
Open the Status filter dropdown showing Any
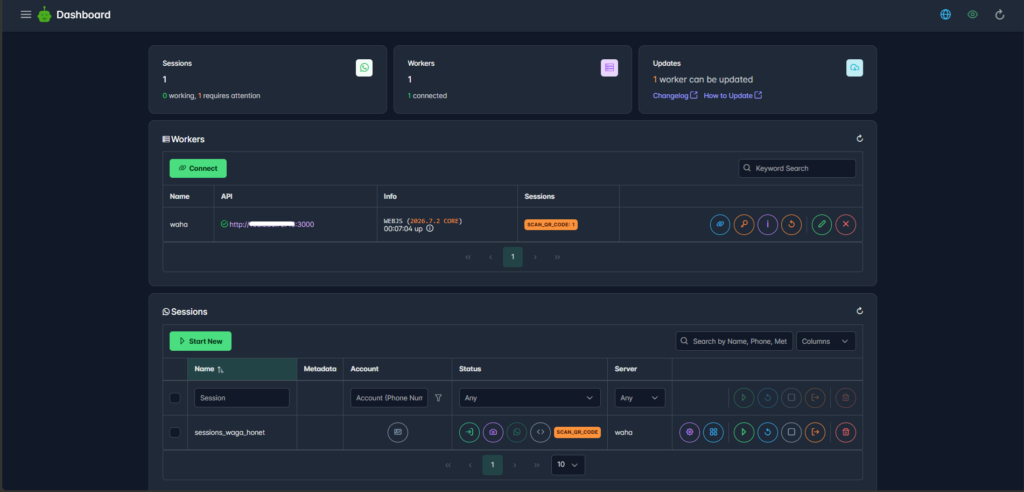[530, 398]
